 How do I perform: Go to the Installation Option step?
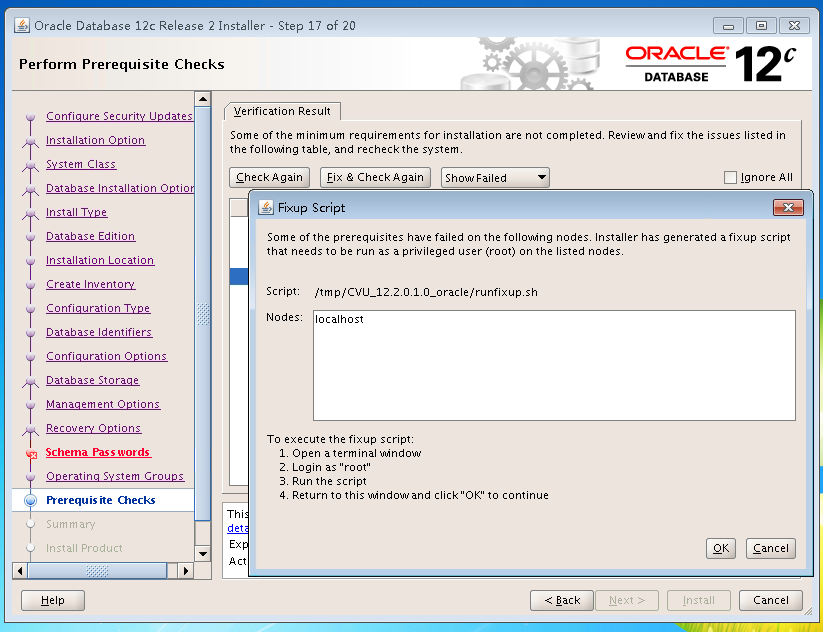coord(96,140)
